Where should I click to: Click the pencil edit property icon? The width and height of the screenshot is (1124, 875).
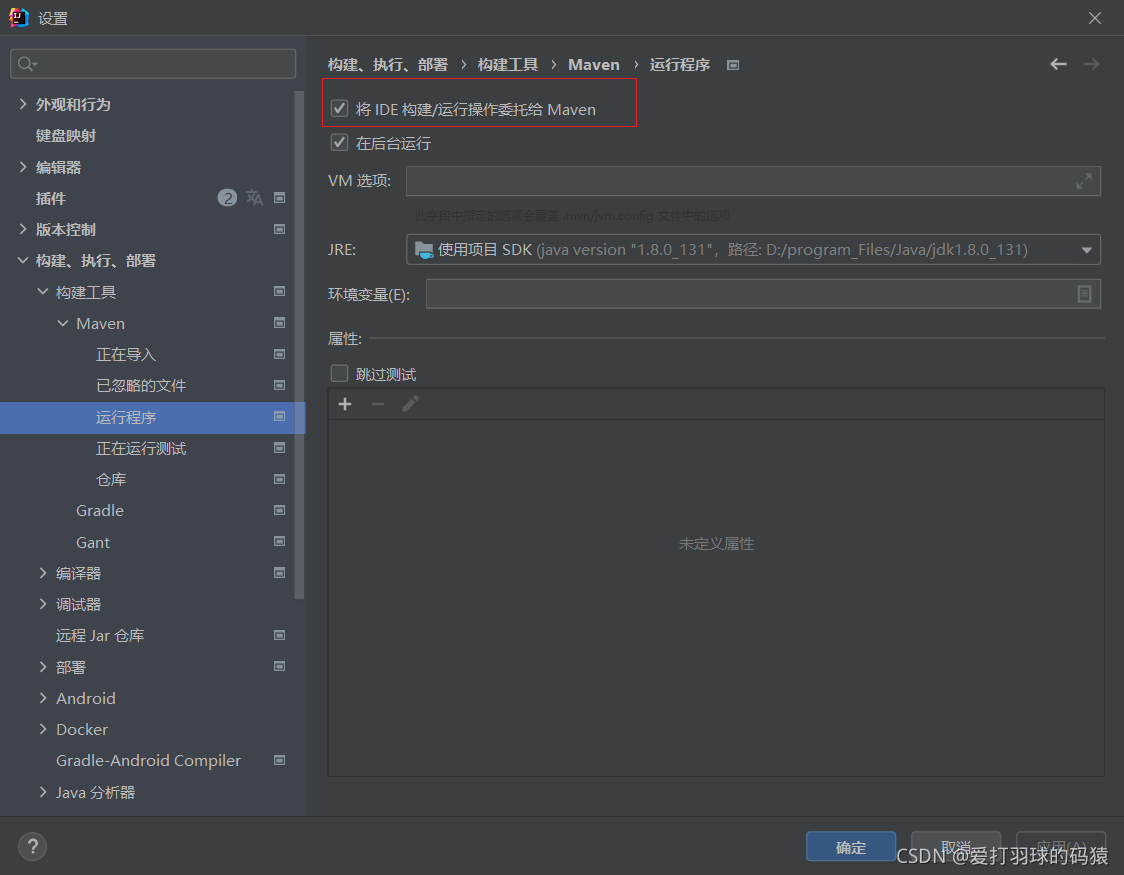tap(410, 404)
